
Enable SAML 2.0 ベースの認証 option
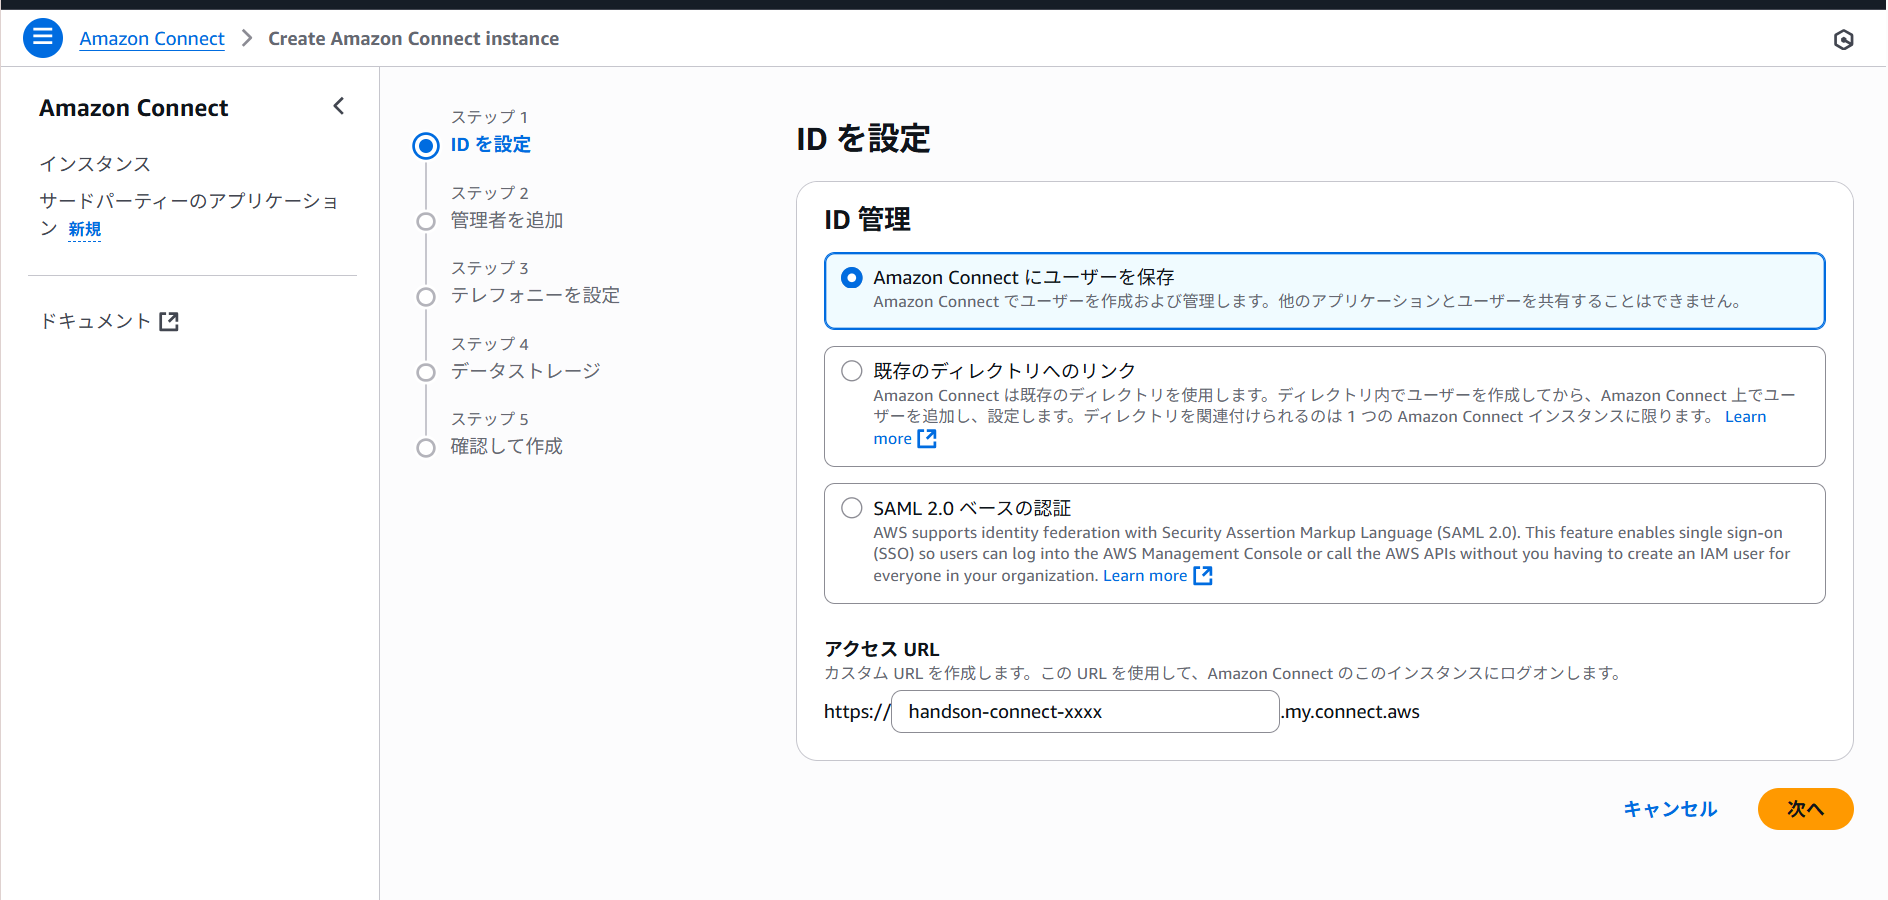pyautogui.click(x=851, y=507)
